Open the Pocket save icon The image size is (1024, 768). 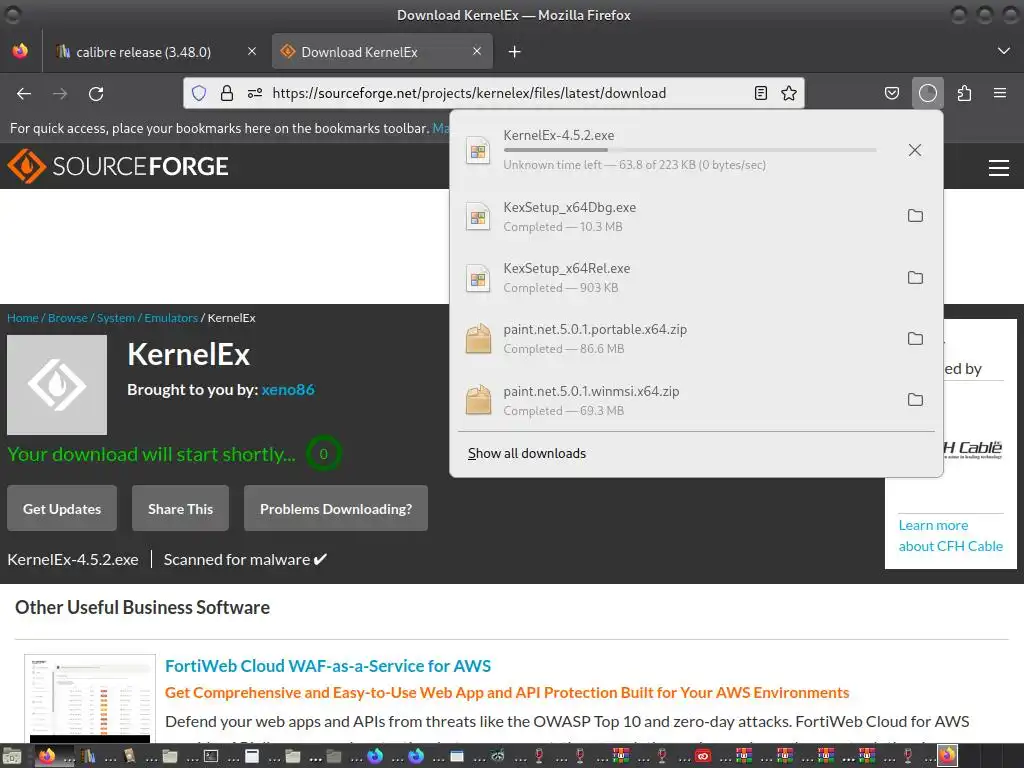pos(891,94)
